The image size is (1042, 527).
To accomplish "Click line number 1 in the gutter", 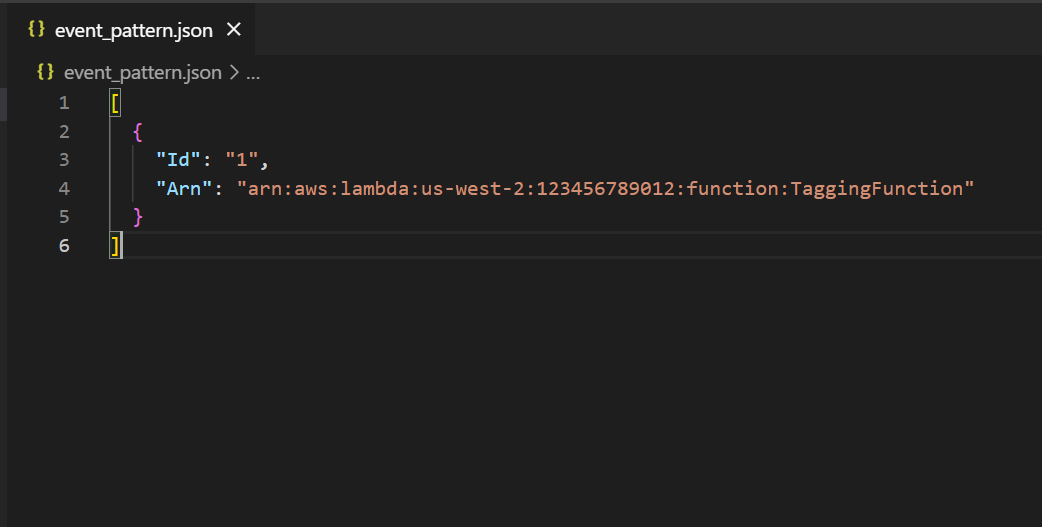I will tap(64, 103).
